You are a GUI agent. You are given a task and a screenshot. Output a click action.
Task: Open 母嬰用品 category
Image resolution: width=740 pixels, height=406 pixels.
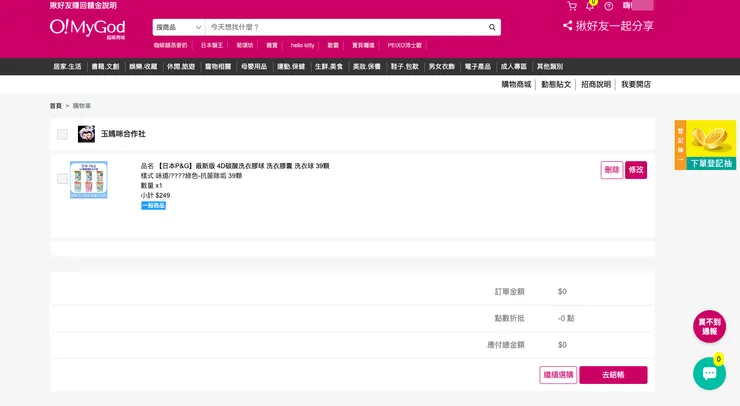coord(254,67)
